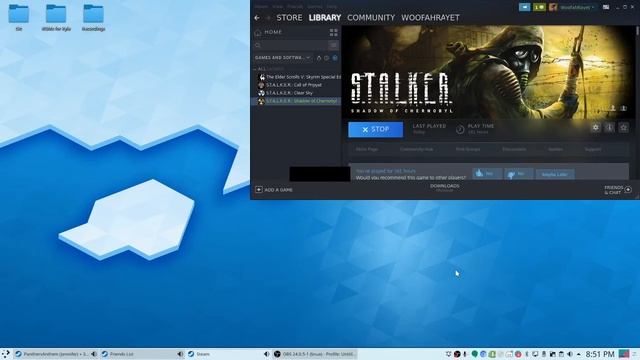Open the system tray volume icon
This screenshot has height=360, width=640.
[570, 354]
